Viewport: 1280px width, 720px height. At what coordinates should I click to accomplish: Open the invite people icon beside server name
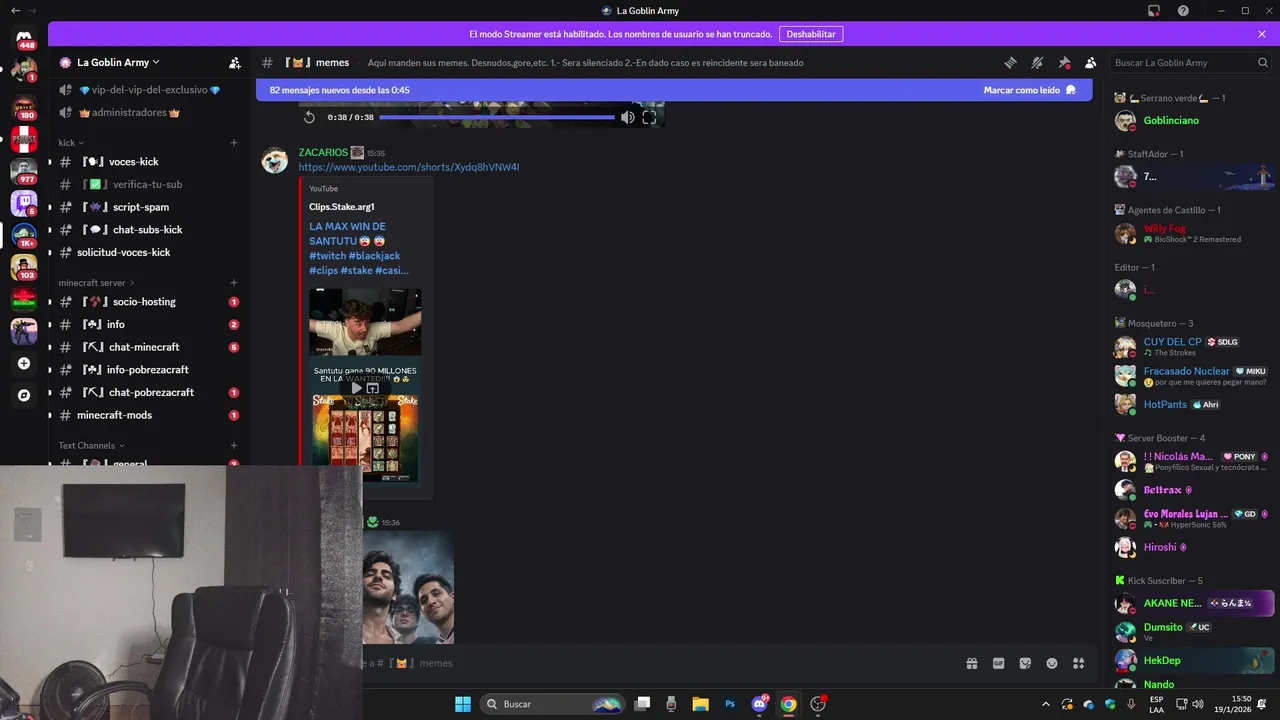235,62
